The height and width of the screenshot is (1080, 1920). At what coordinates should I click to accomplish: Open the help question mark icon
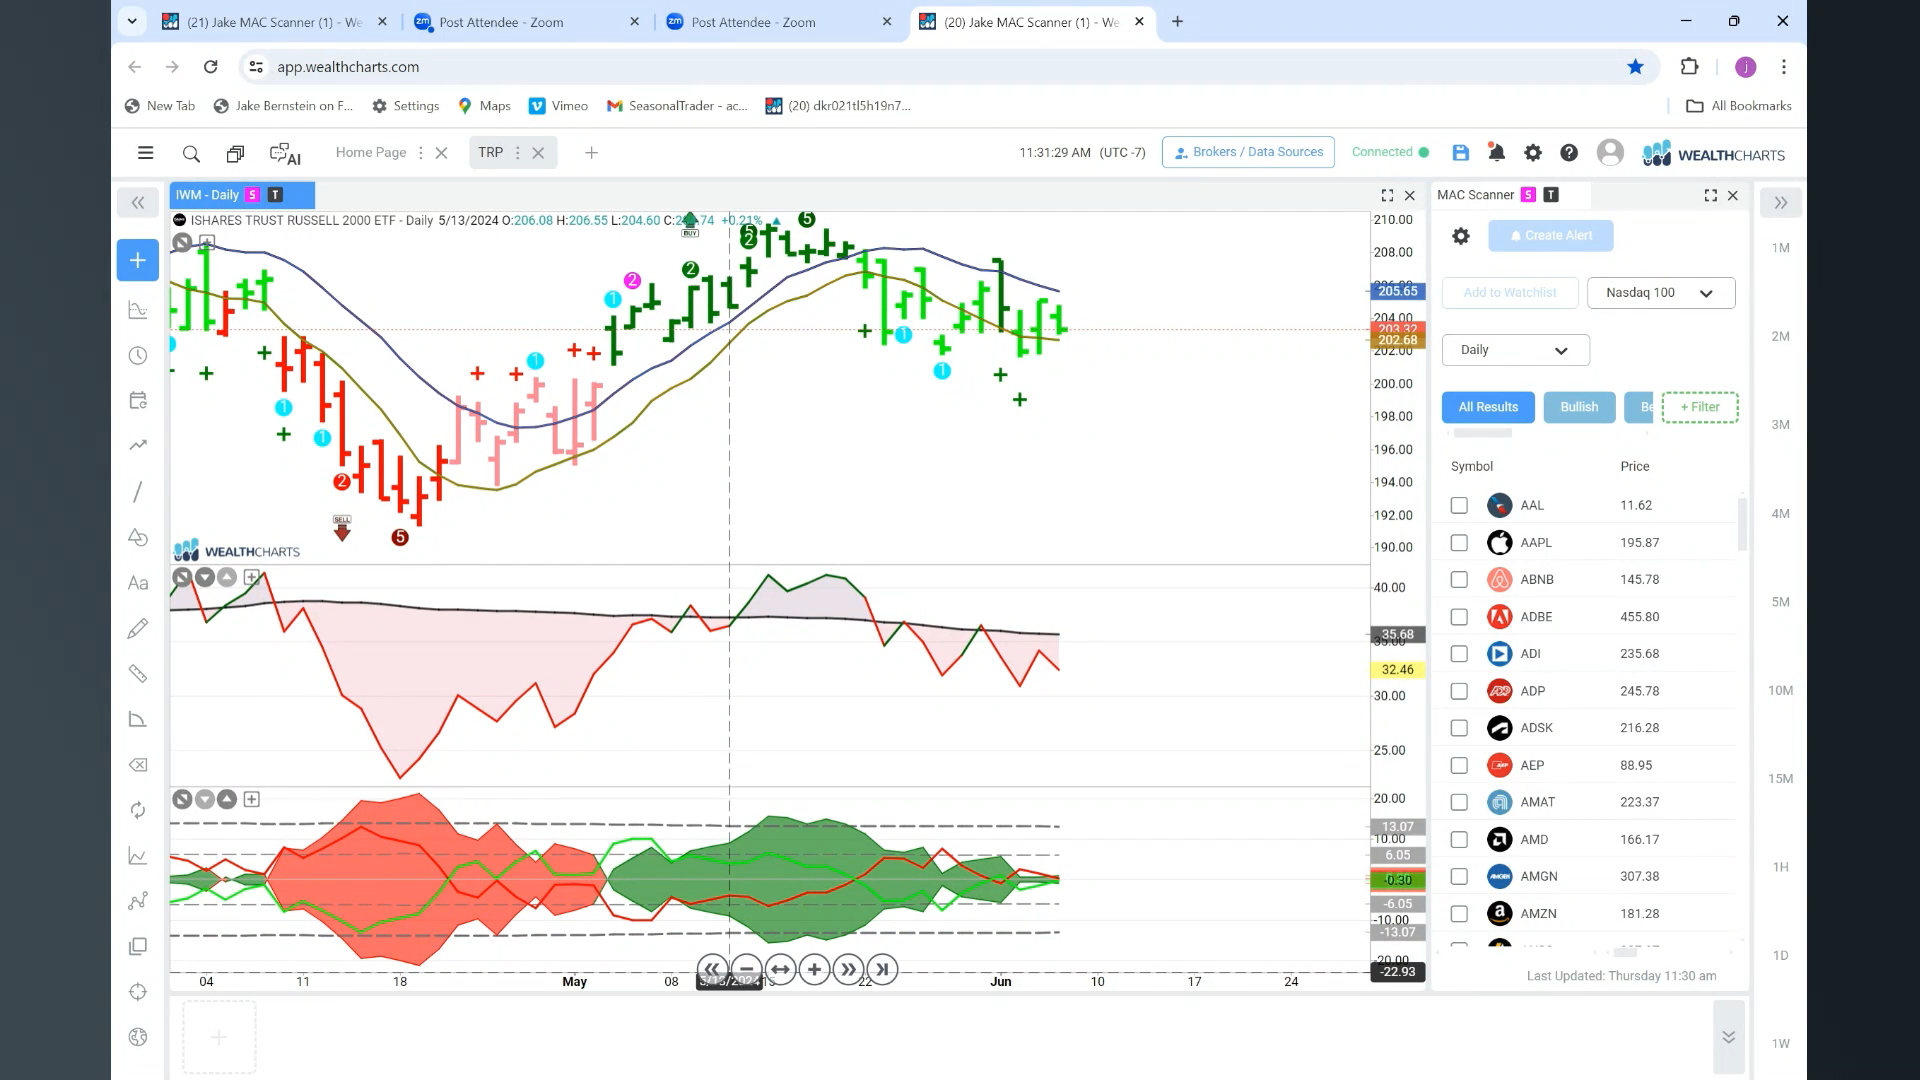coord(1569,152)
